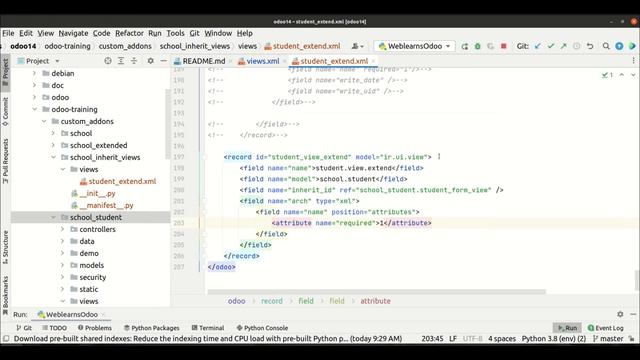This screenshot has height=360, width=640.
Task: Open the Event Log
Action: [x=605, y=328]
